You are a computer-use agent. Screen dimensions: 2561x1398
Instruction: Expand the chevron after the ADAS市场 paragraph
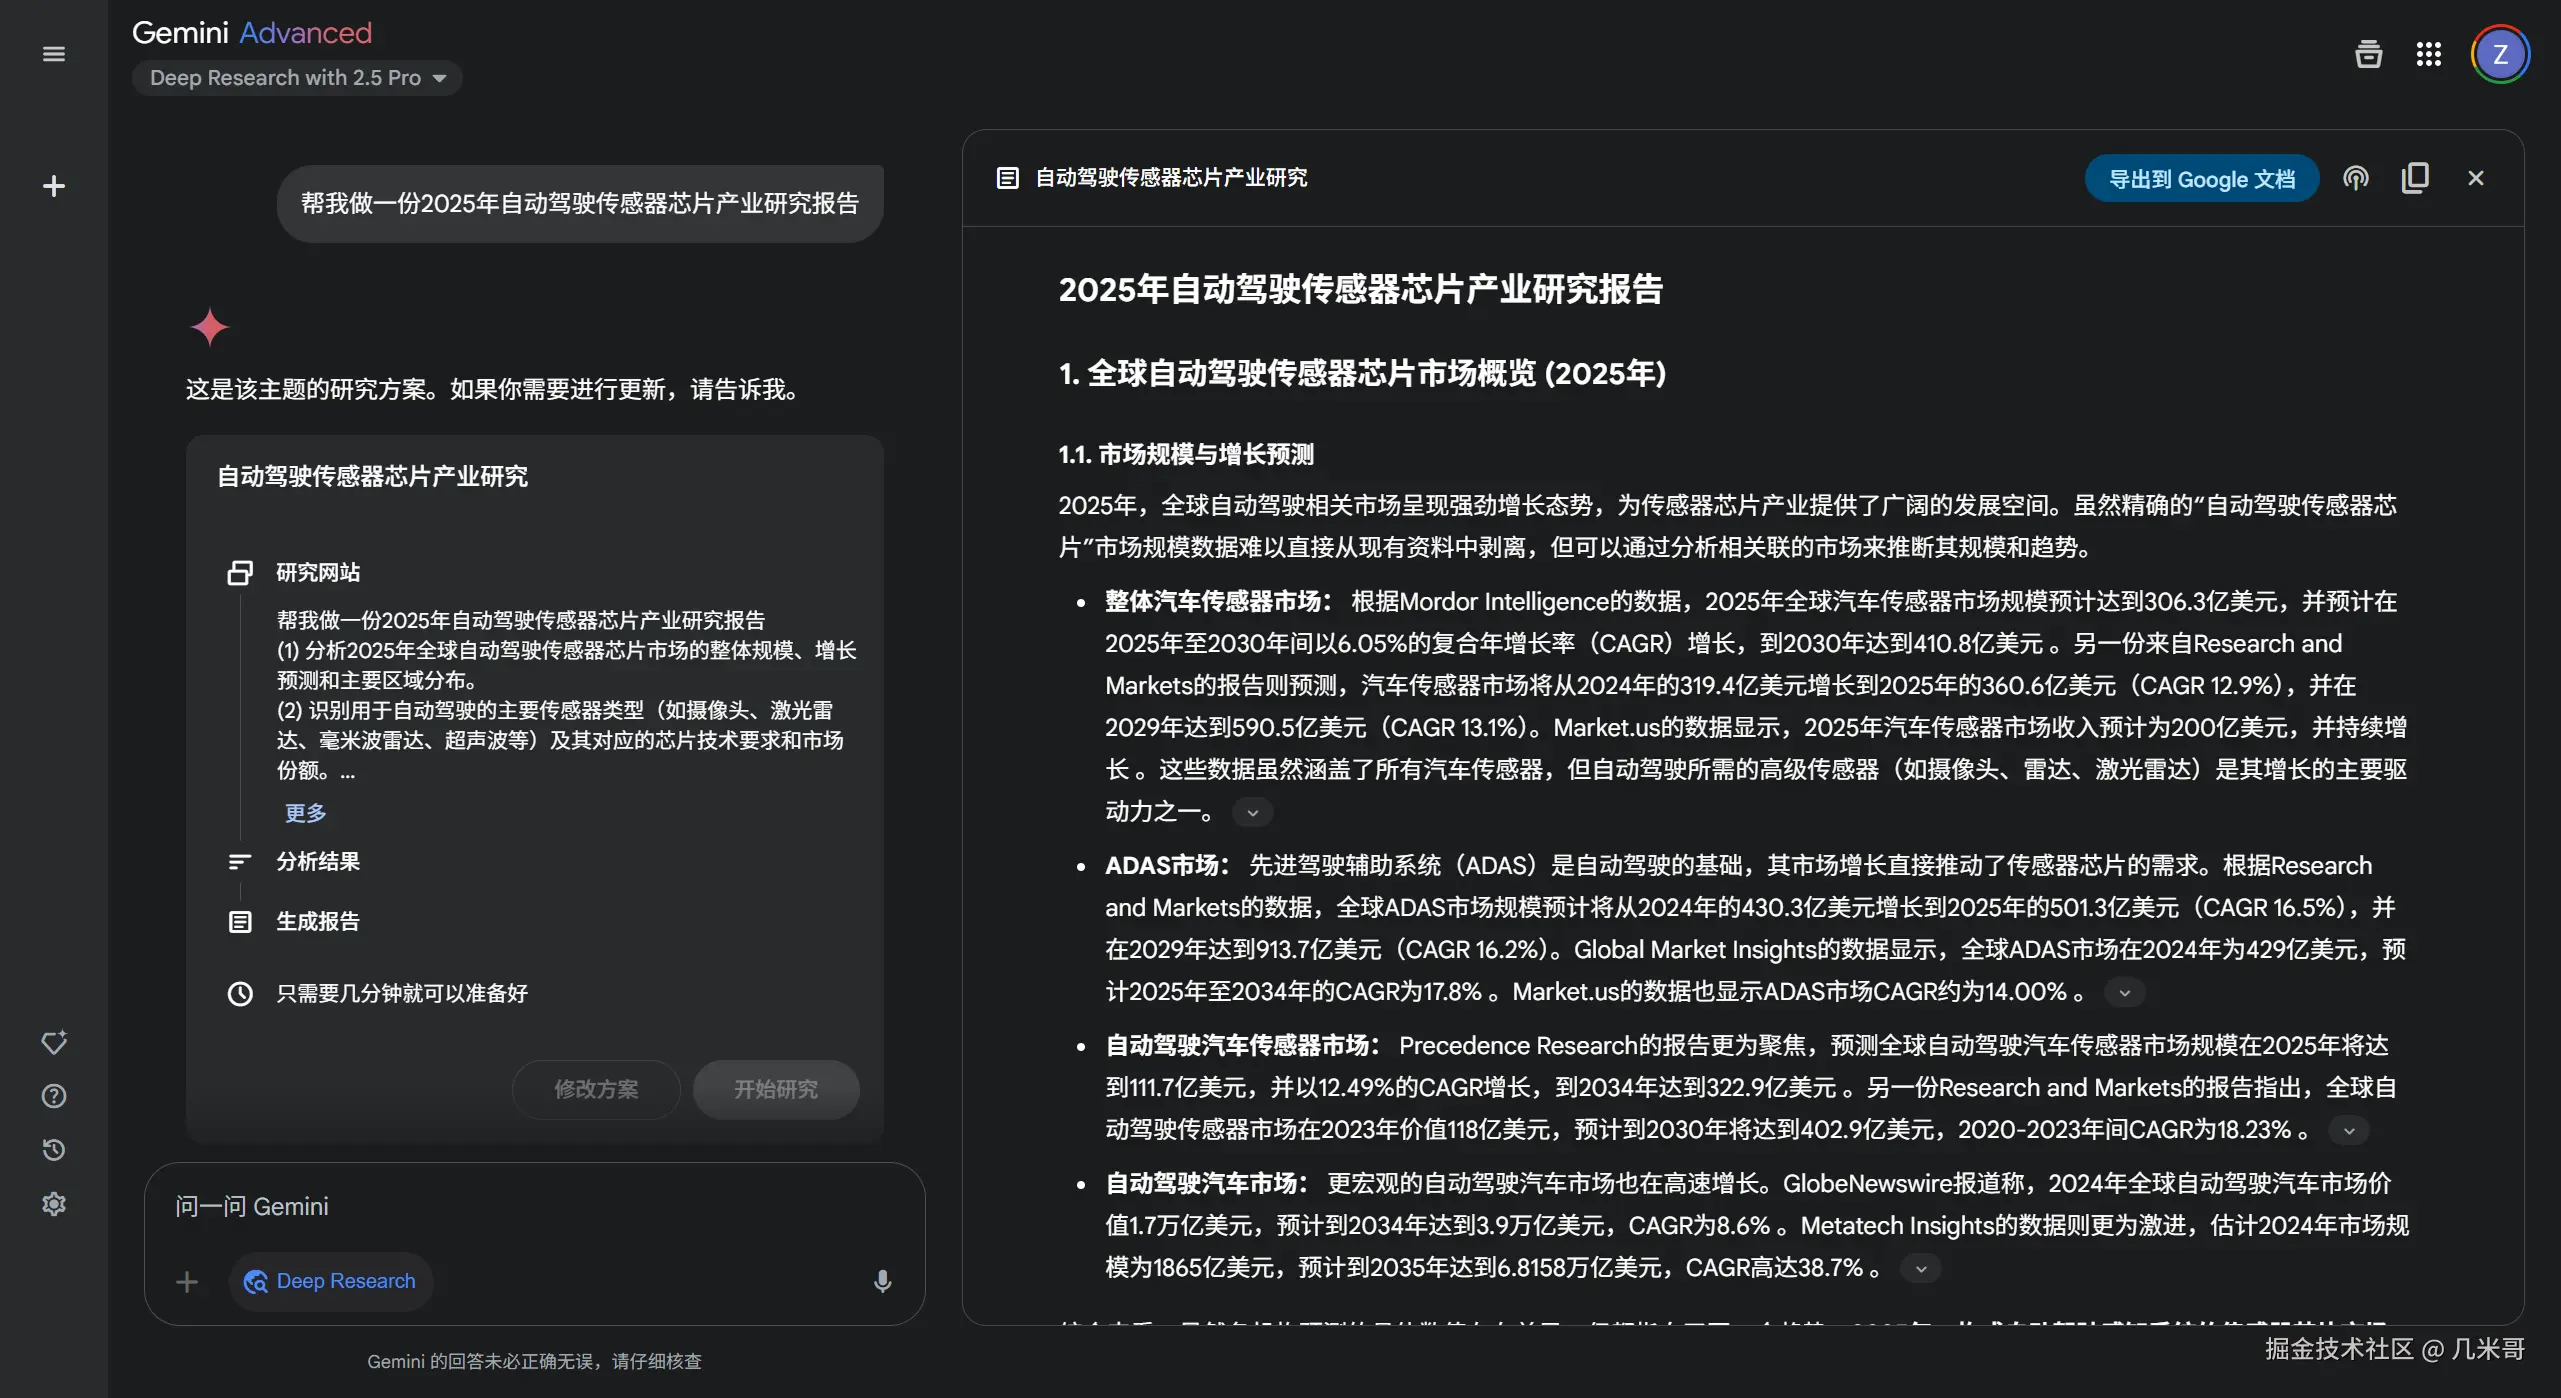(2125, 992)
